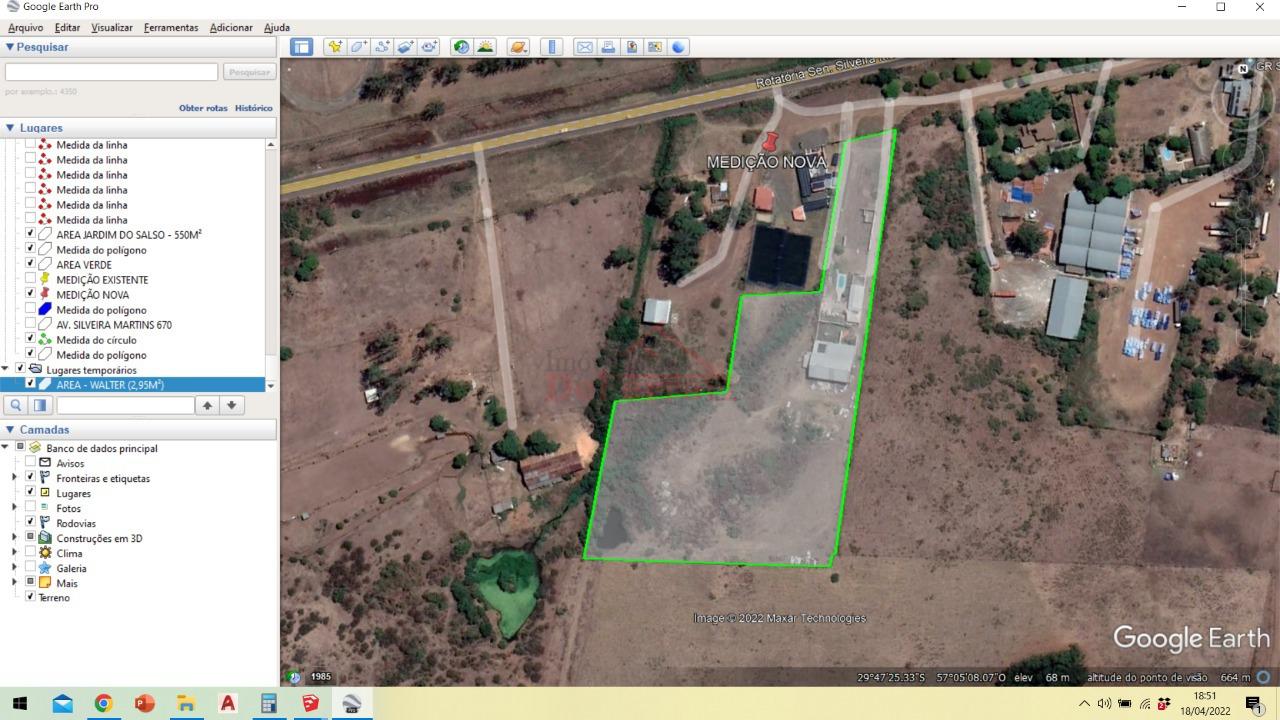
Task: Select the Add Polygon tool
Action: pyautogui.click(x=359, y=47)
